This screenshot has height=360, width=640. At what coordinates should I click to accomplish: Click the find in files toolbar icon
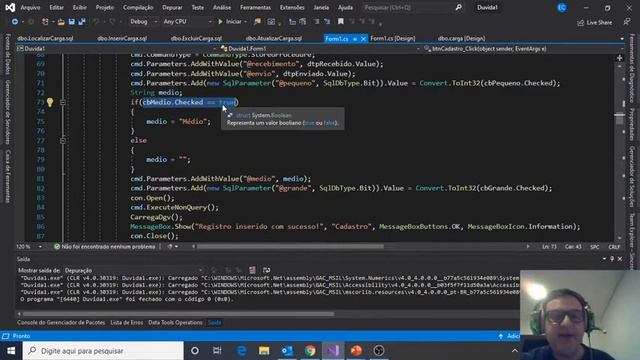click(x=257, y=22)
